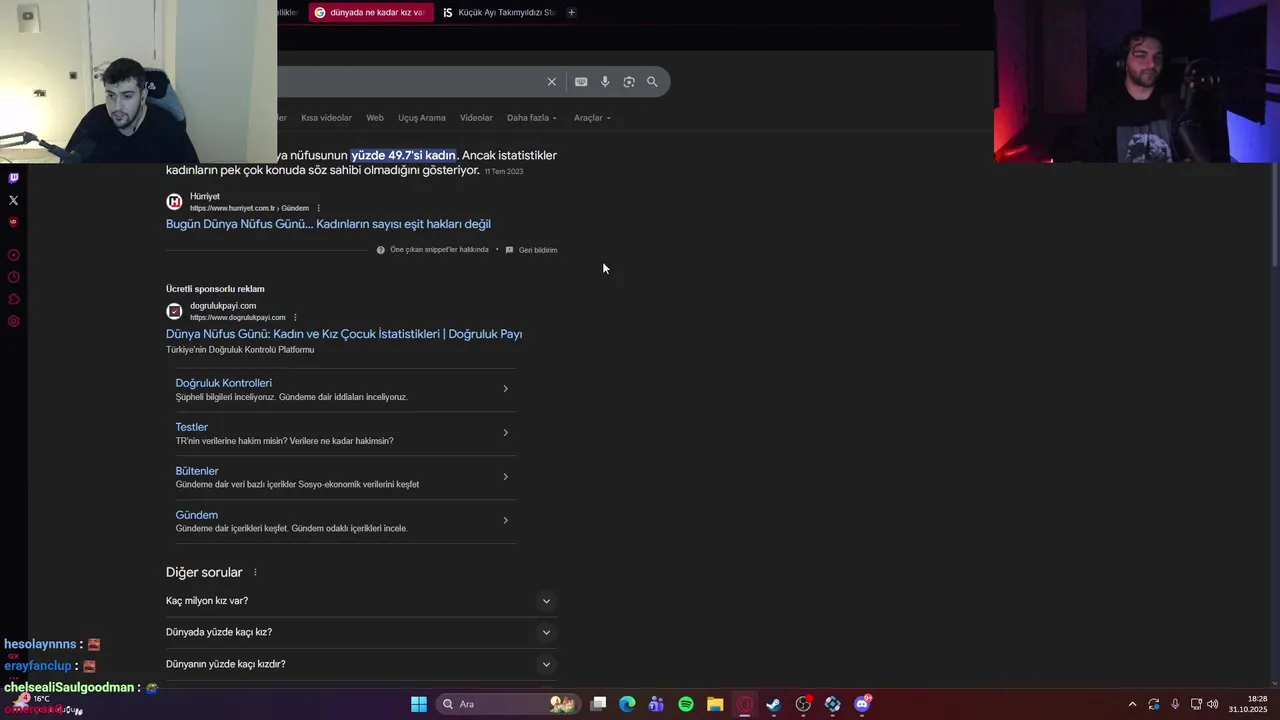Open the sidebar player icon
Viewport: 1280px width, 720px height.
[x=13, y=255]
